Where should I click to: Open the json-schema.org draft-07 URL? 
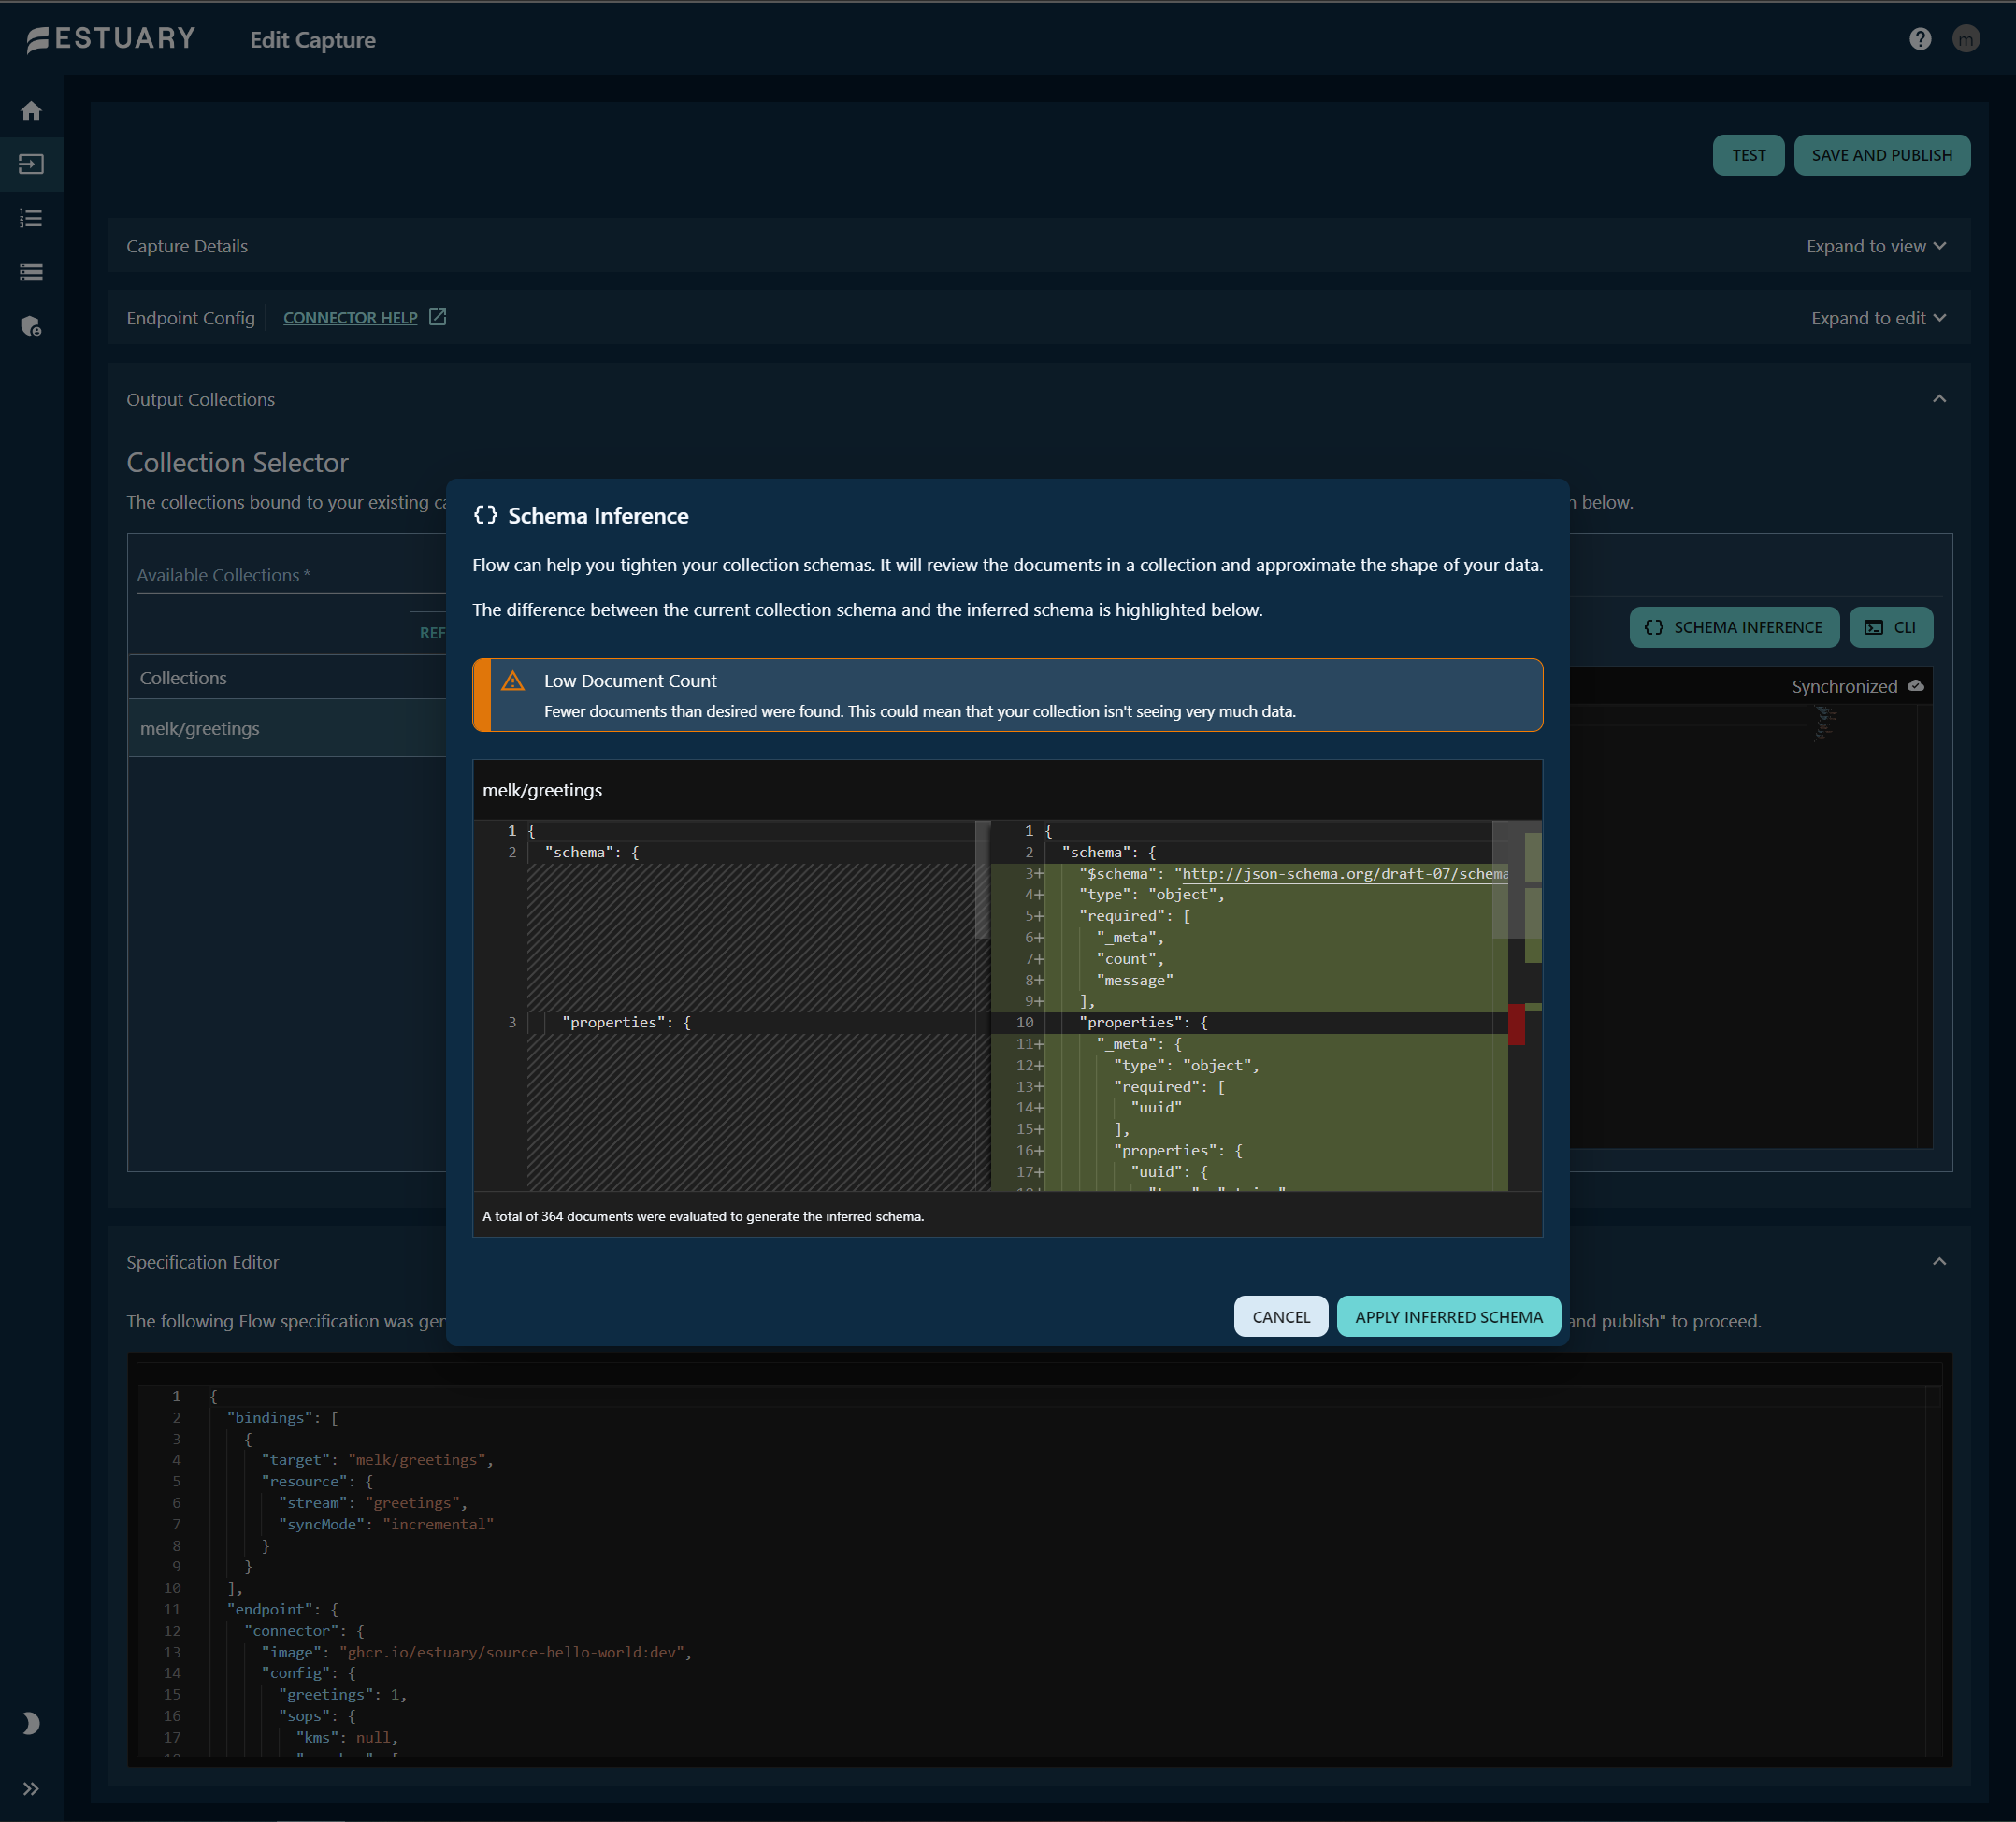coord(1344,873)
